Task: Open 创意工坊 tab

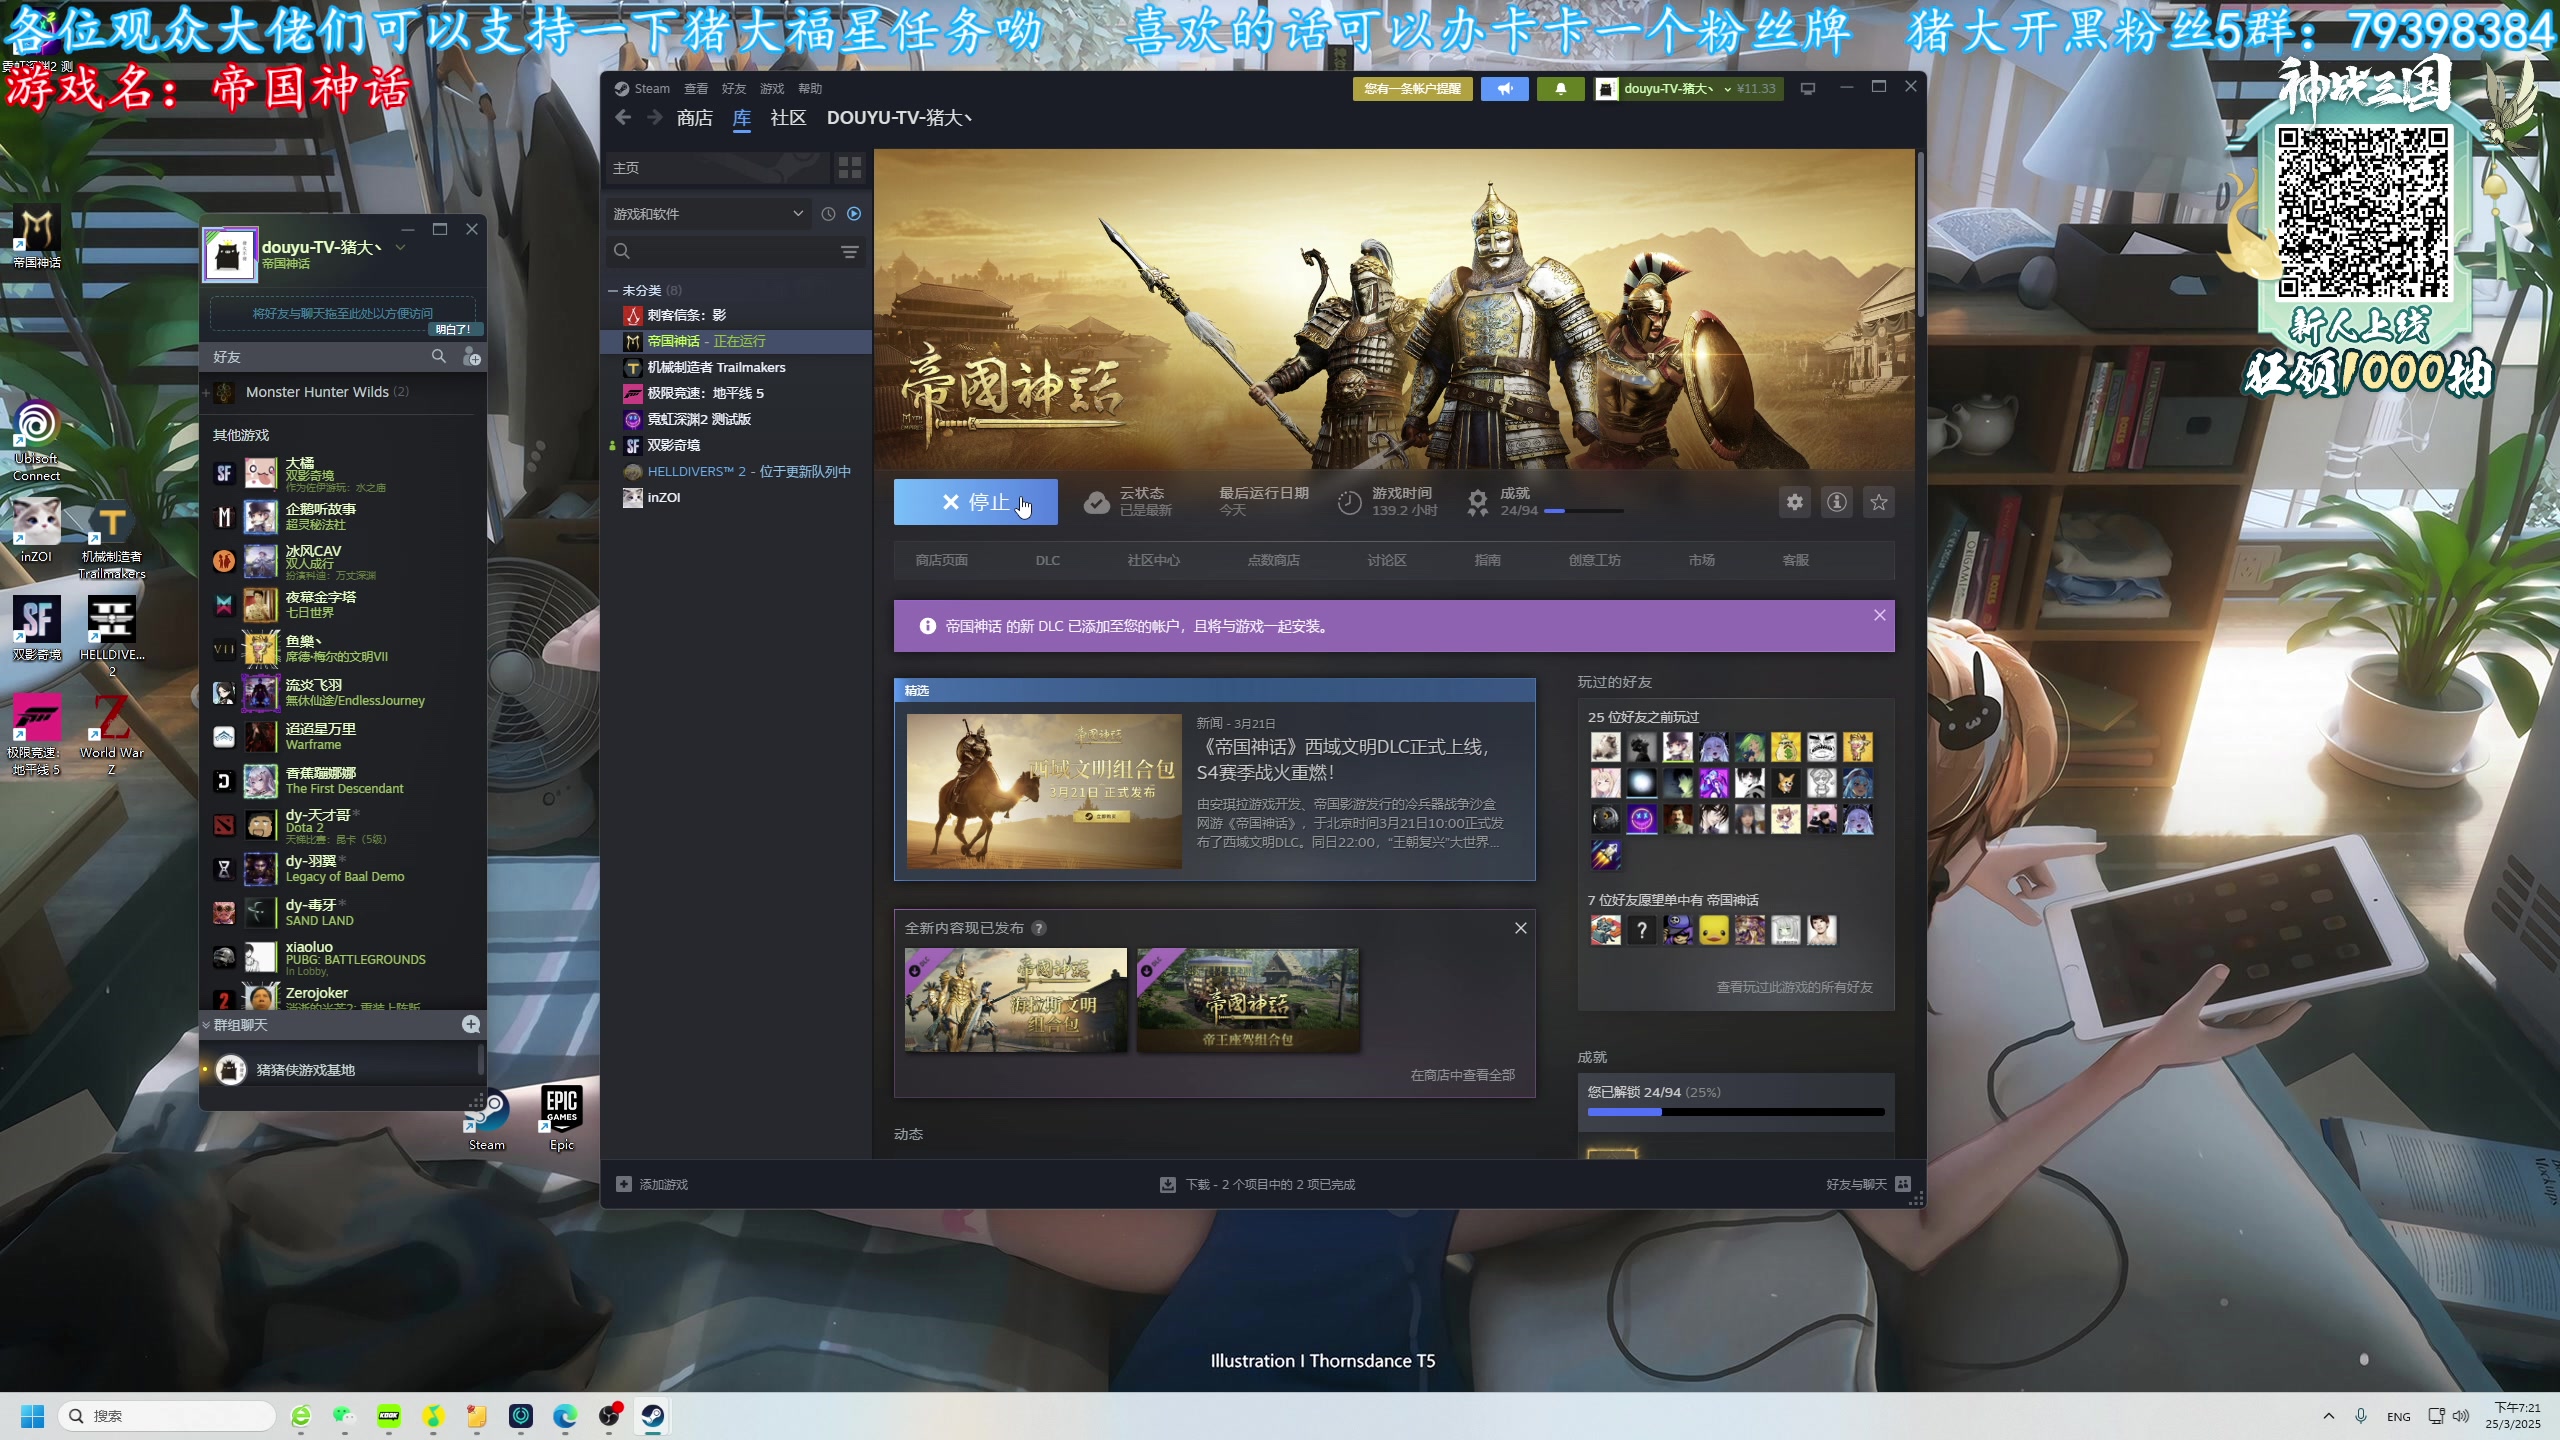Action: [x=1594, y=560]
